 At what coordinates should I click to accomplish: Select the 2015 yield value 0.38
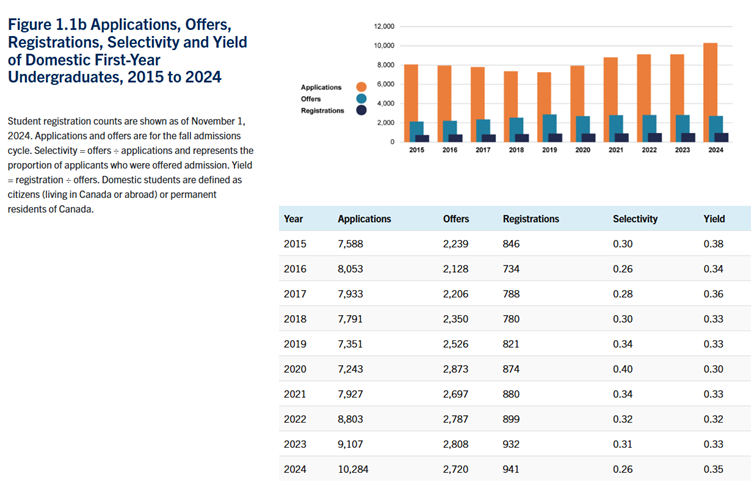pyautogui.click(x=712, y=243)
